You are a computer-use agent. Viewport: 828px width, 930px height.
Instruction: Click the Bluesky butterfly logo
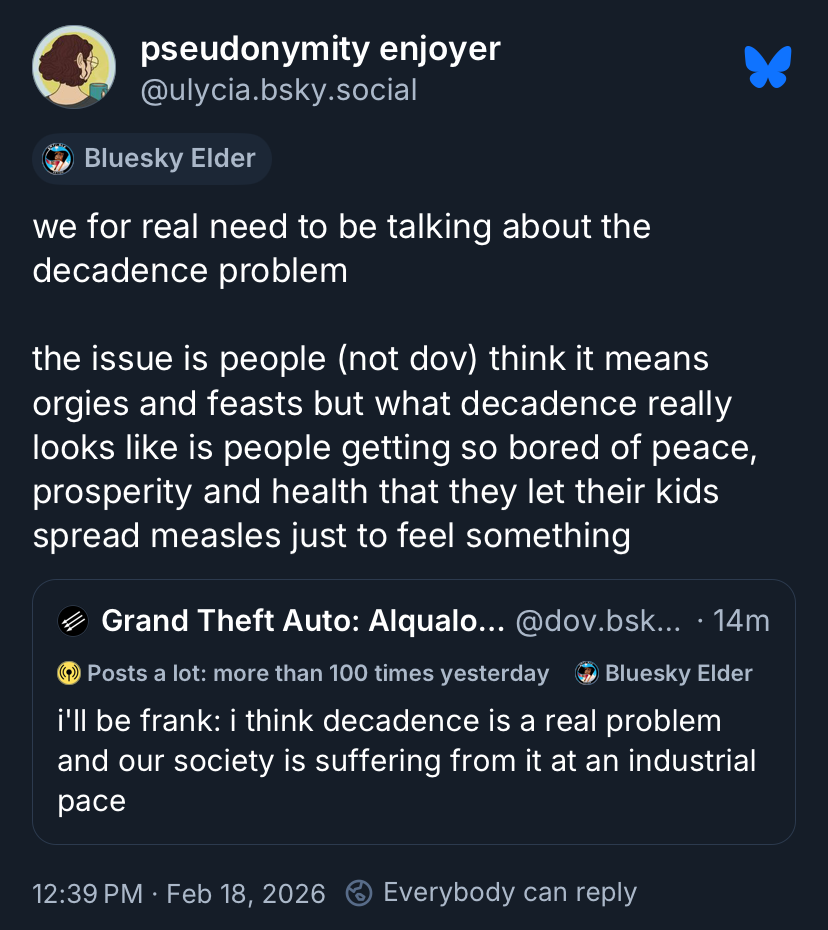(768, 67)
